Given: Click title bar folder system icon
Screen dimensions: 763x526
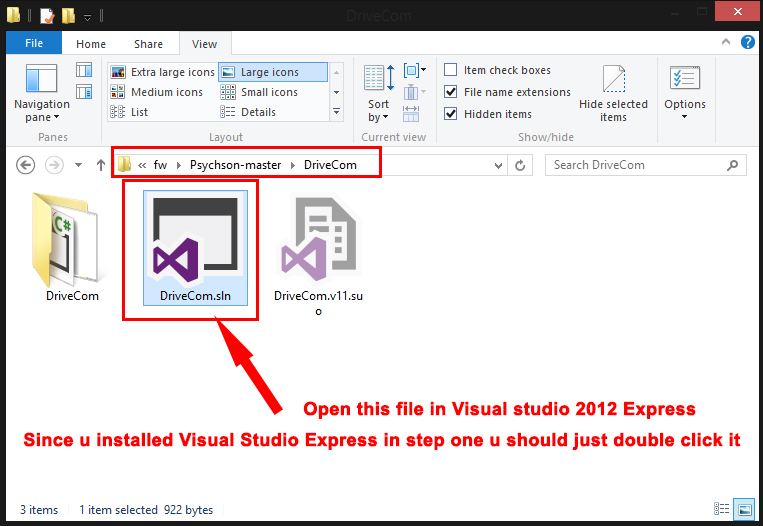Looking at the screenshot, I should pyautogui.click(x=14, y=15).
